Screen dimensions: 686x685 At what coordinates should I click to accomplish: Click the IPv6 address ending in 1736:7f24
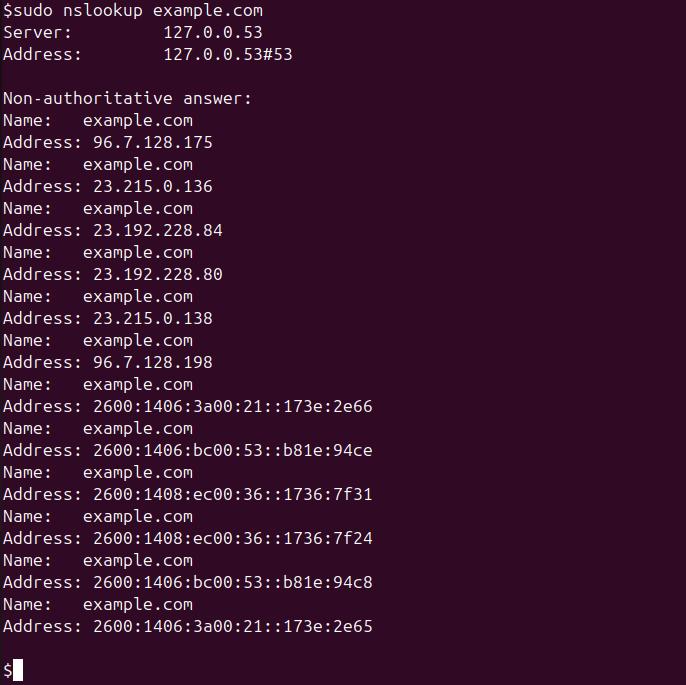(233, 538)
